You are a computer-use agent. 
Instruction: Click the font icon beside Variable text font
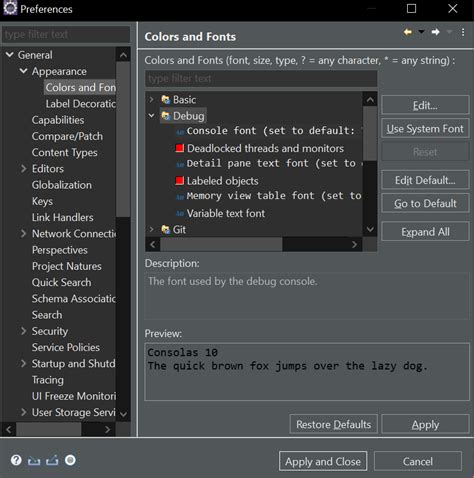point(180,213)
